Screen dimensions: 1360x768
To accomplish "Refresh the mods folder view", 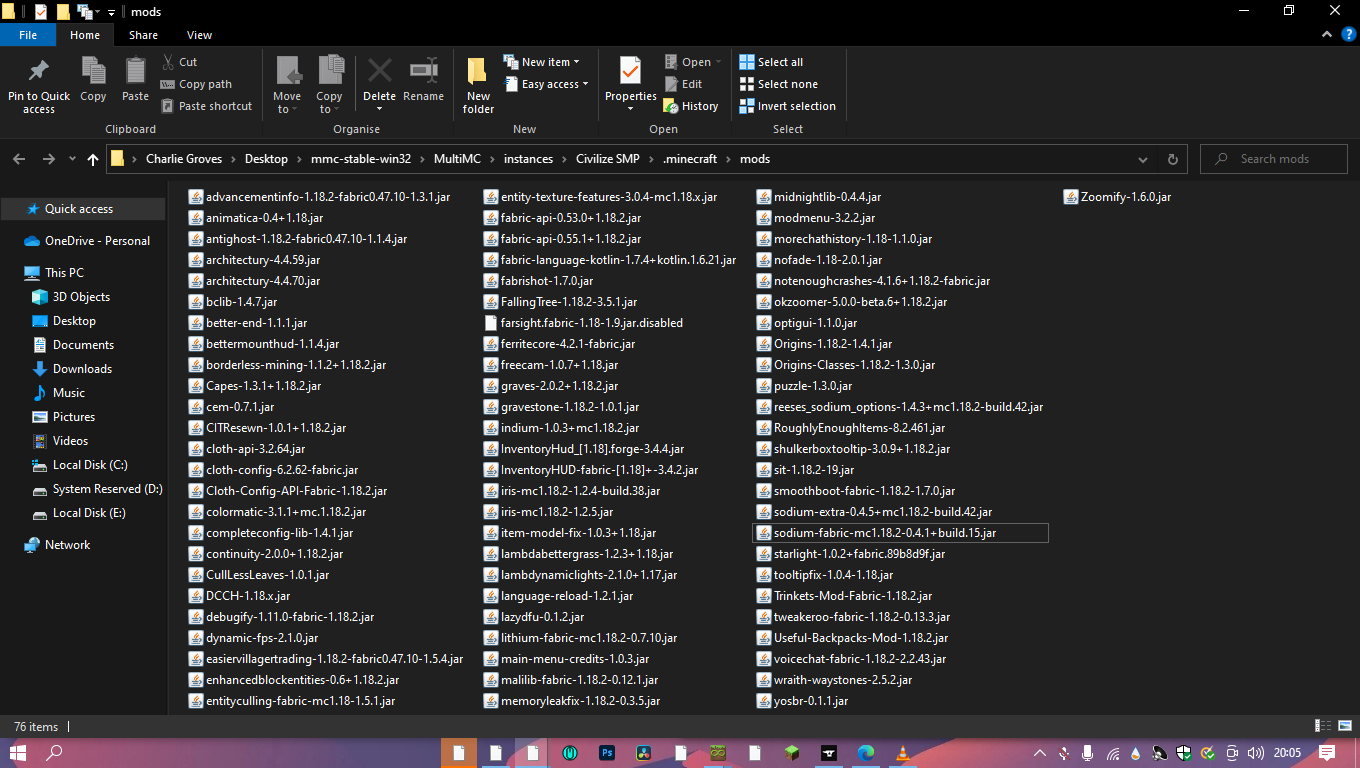I will coord(1173,159).
